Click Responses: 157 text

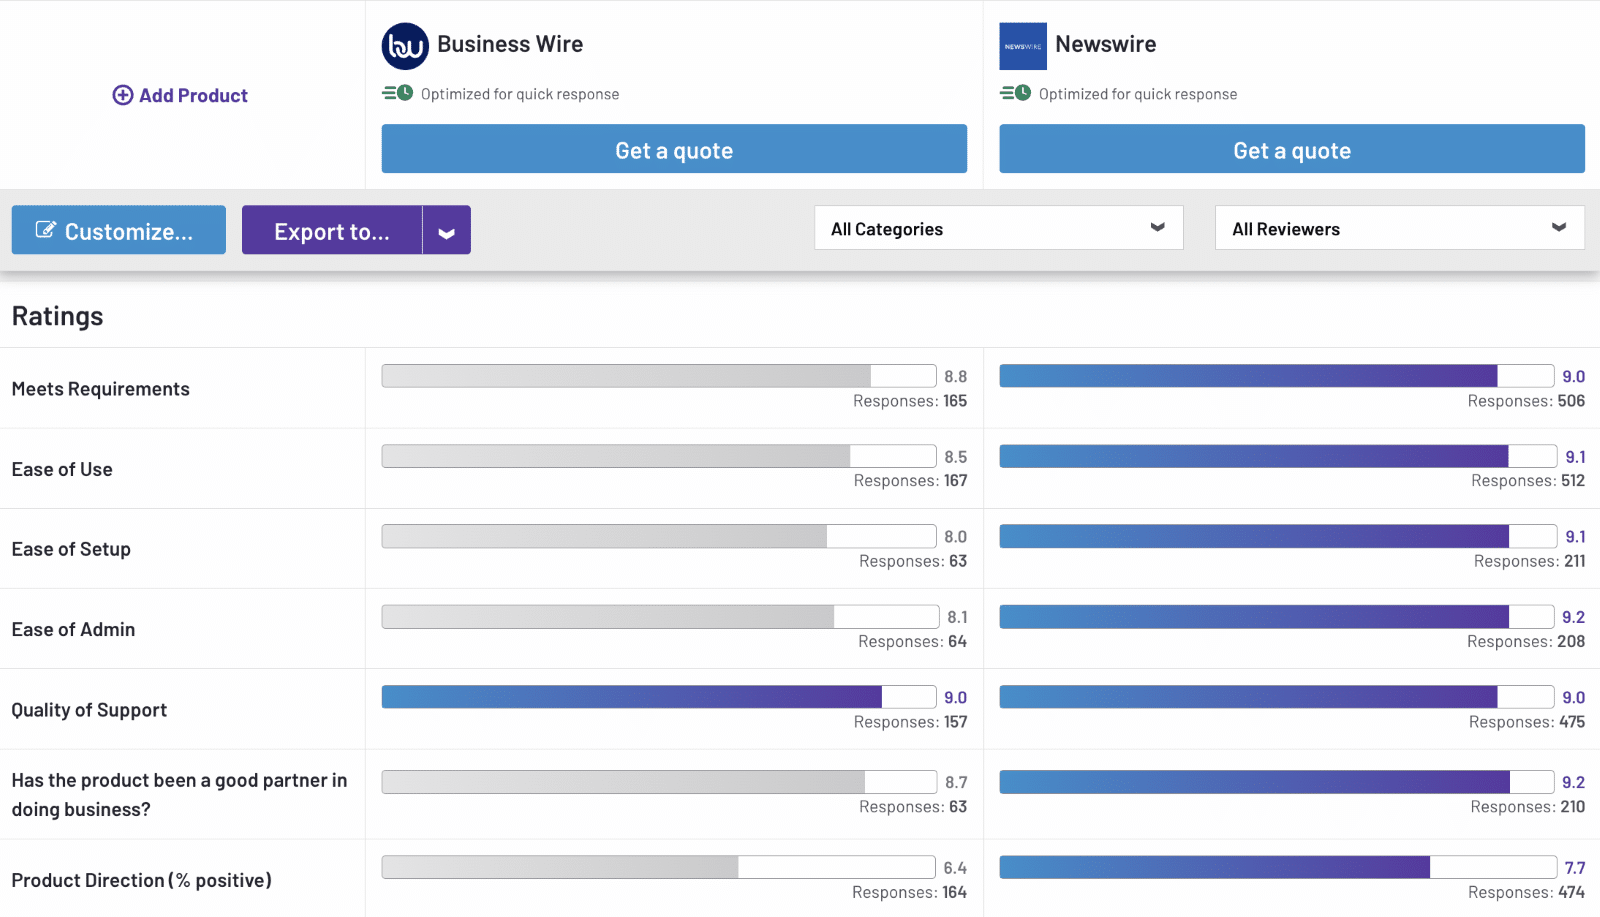point(911,722)
